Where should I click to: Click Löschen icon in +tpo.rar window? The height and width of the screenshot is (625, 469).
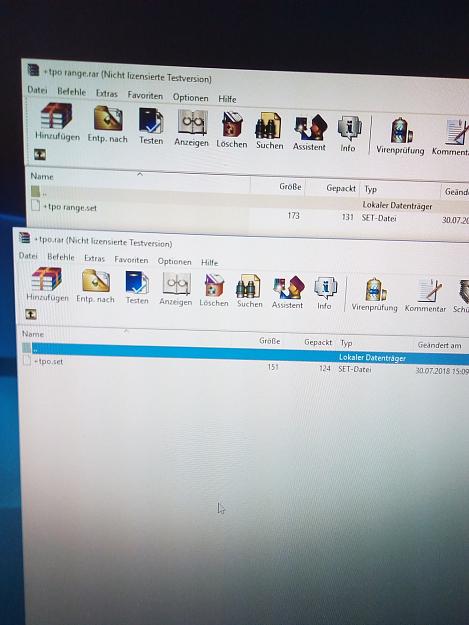tap(214, 286)
